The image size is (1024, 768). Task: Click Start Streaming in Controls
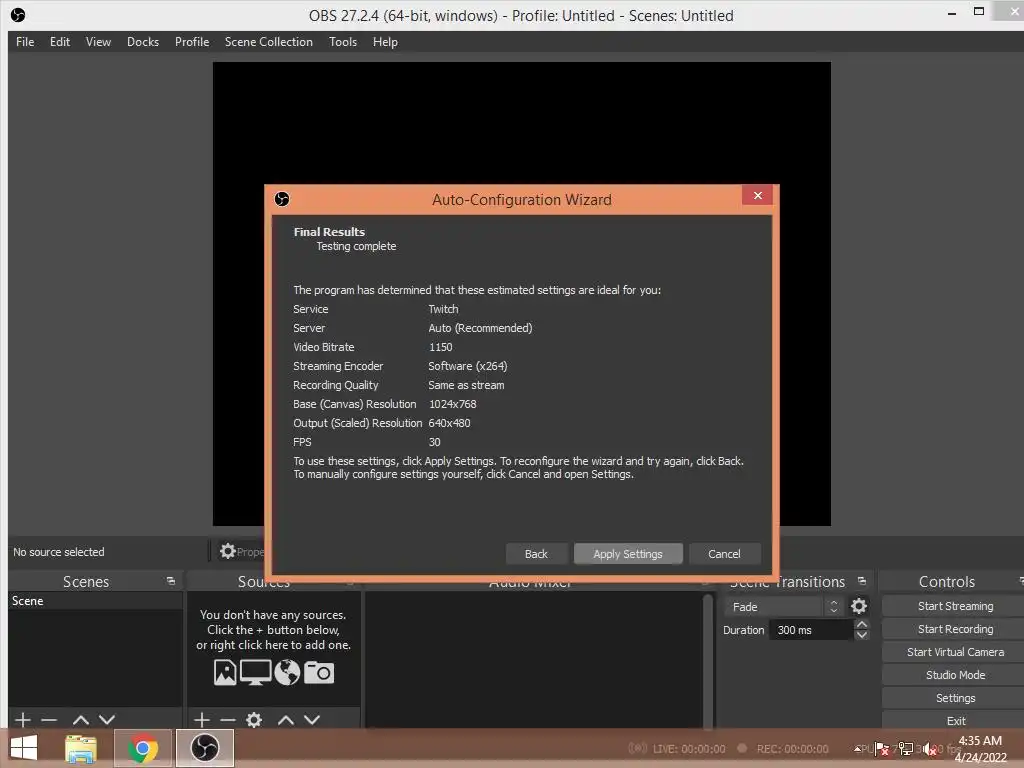point(955,606)
